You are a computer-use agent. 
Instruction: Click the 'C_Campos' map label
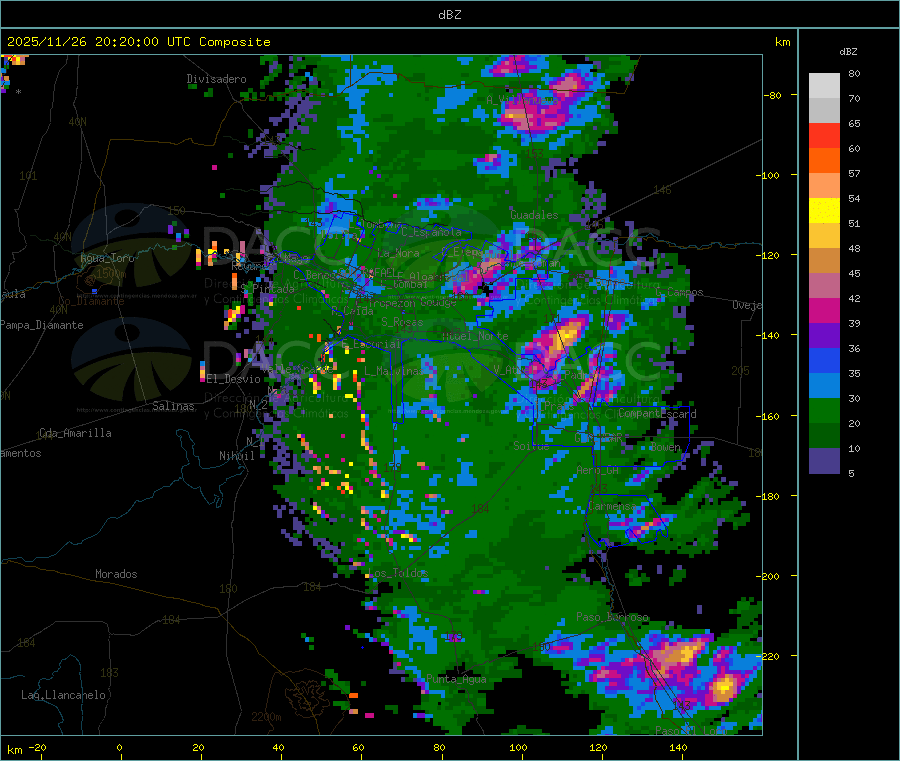(679, 292)
